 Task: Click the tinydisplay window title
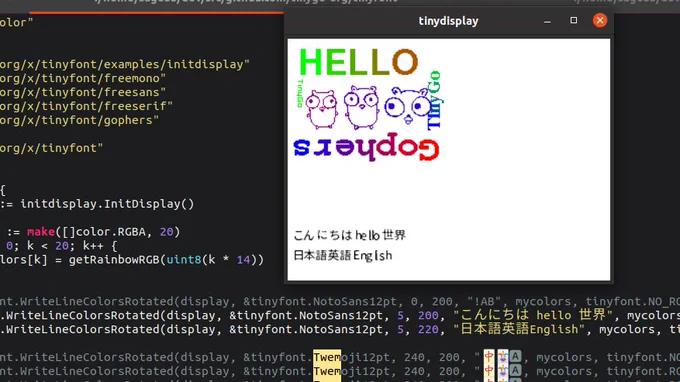click(448, 21)
